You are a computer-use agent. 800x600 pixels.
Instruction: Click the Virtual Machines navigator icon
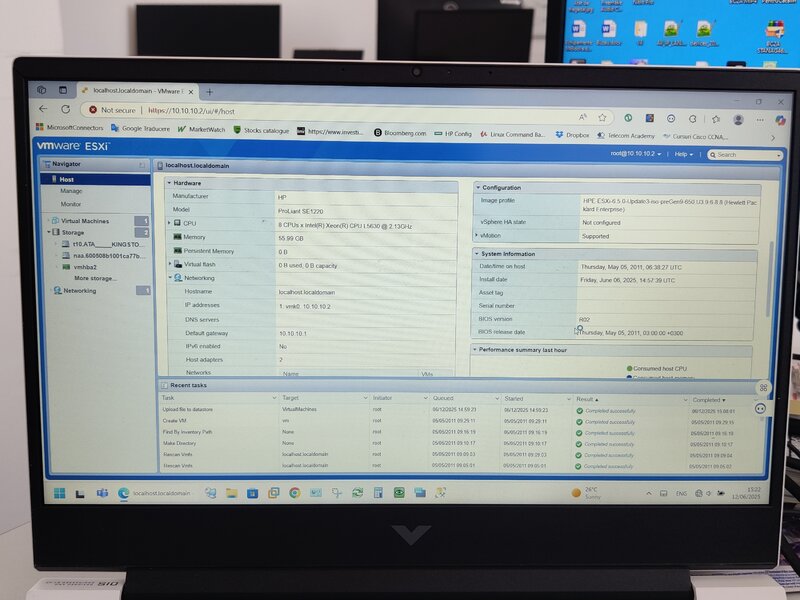55,220
